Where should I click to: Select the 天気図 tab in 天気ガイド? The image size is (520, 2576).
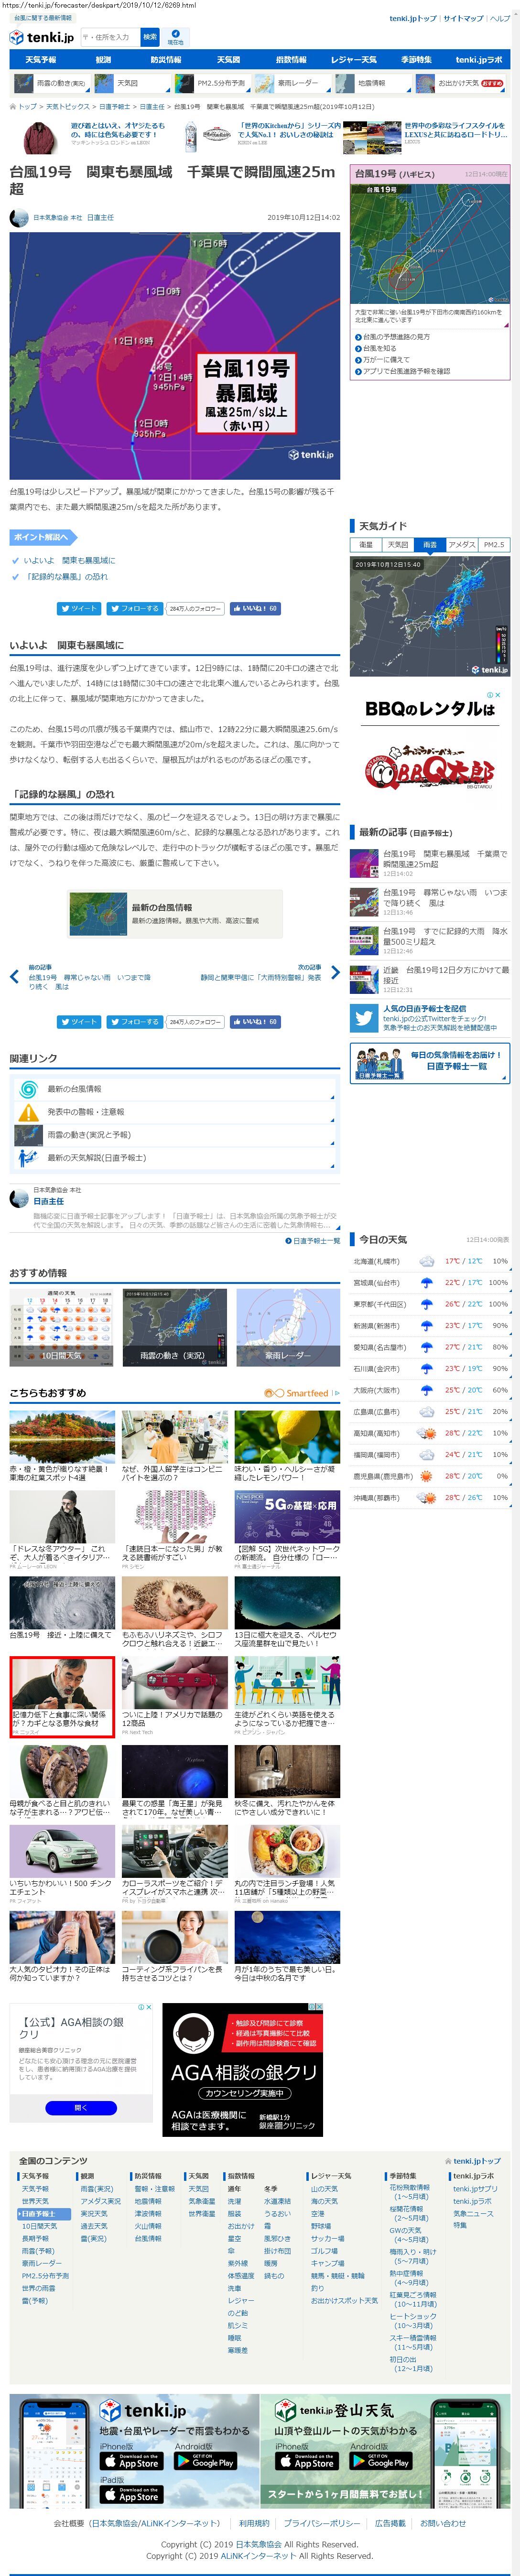tap(398, 545)
